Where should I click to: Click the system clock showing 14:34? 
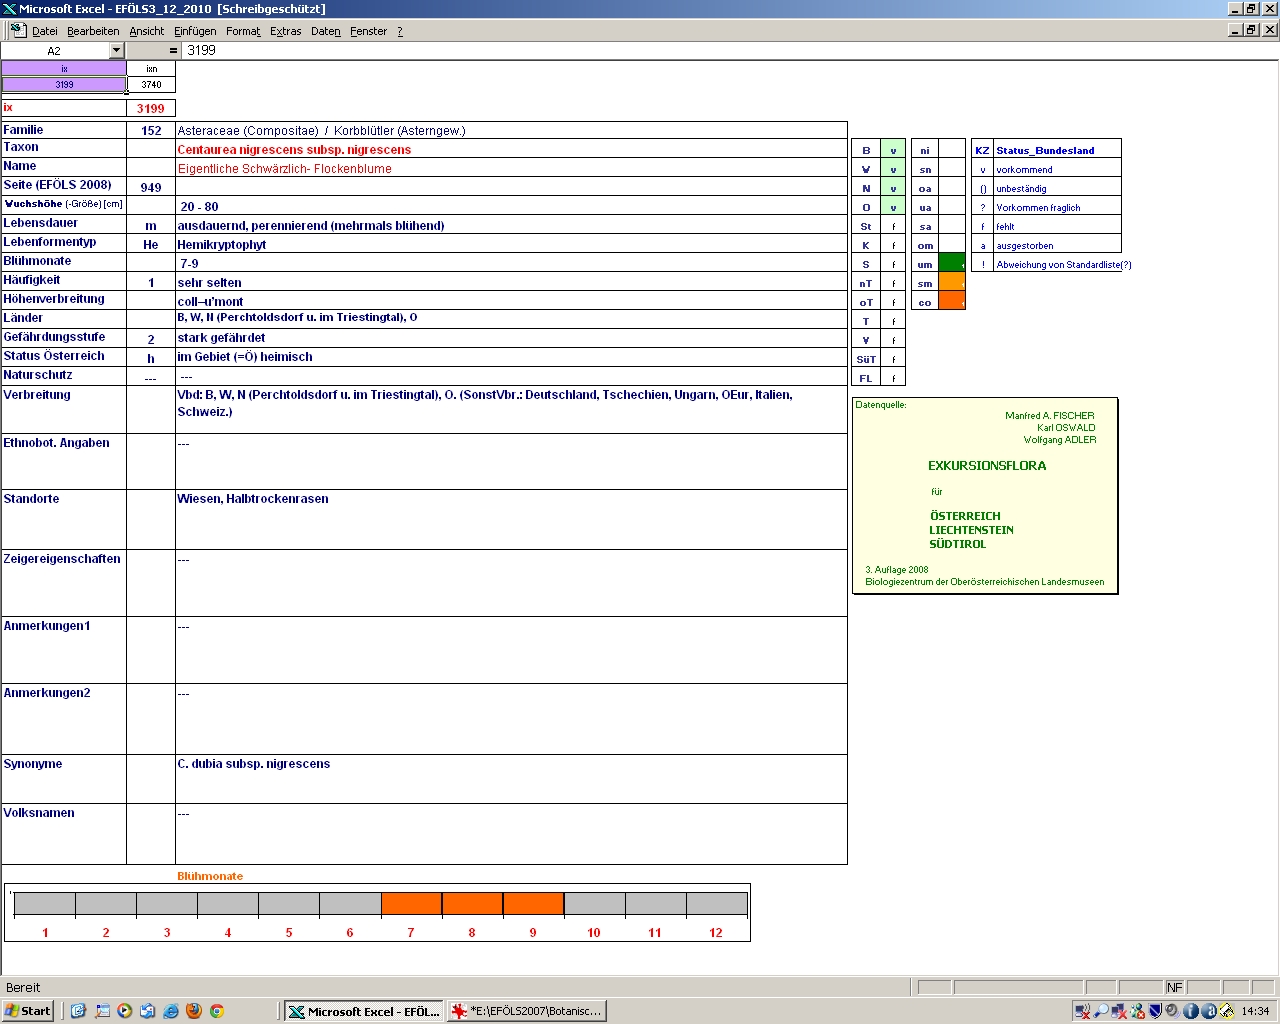coord(1255,1011)
